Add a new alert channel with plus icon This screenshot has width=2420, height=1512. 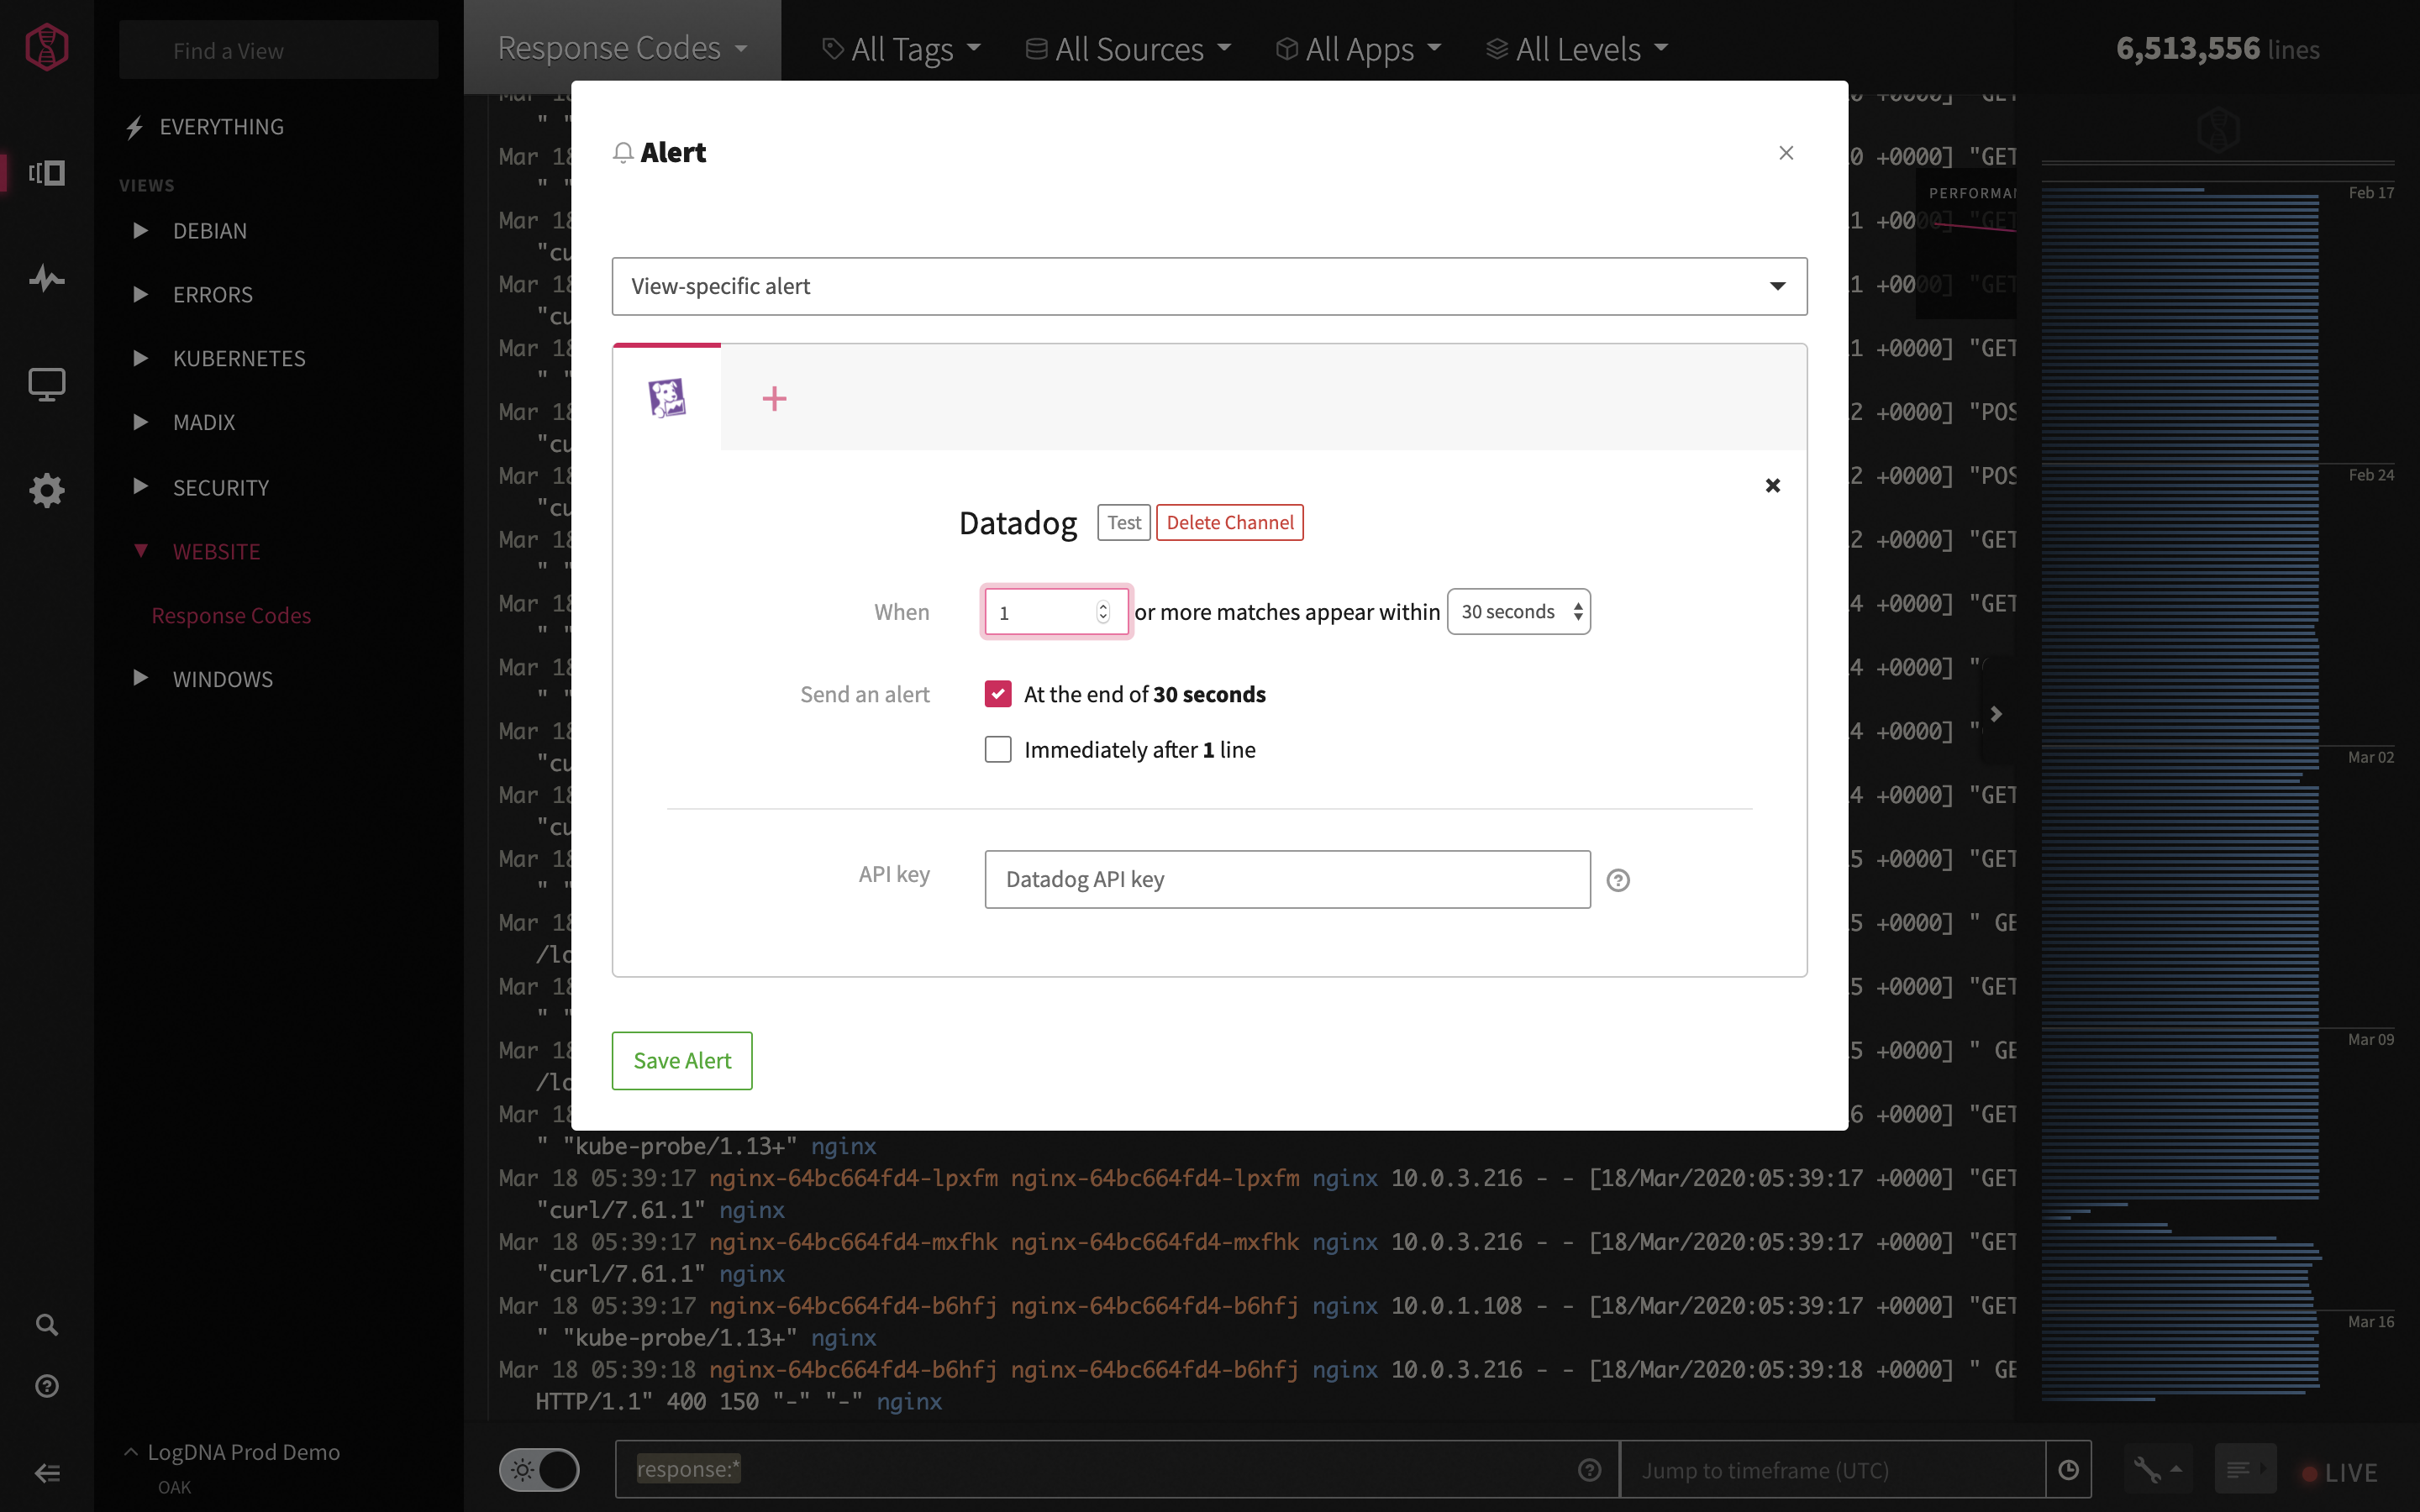pos(774,399)
